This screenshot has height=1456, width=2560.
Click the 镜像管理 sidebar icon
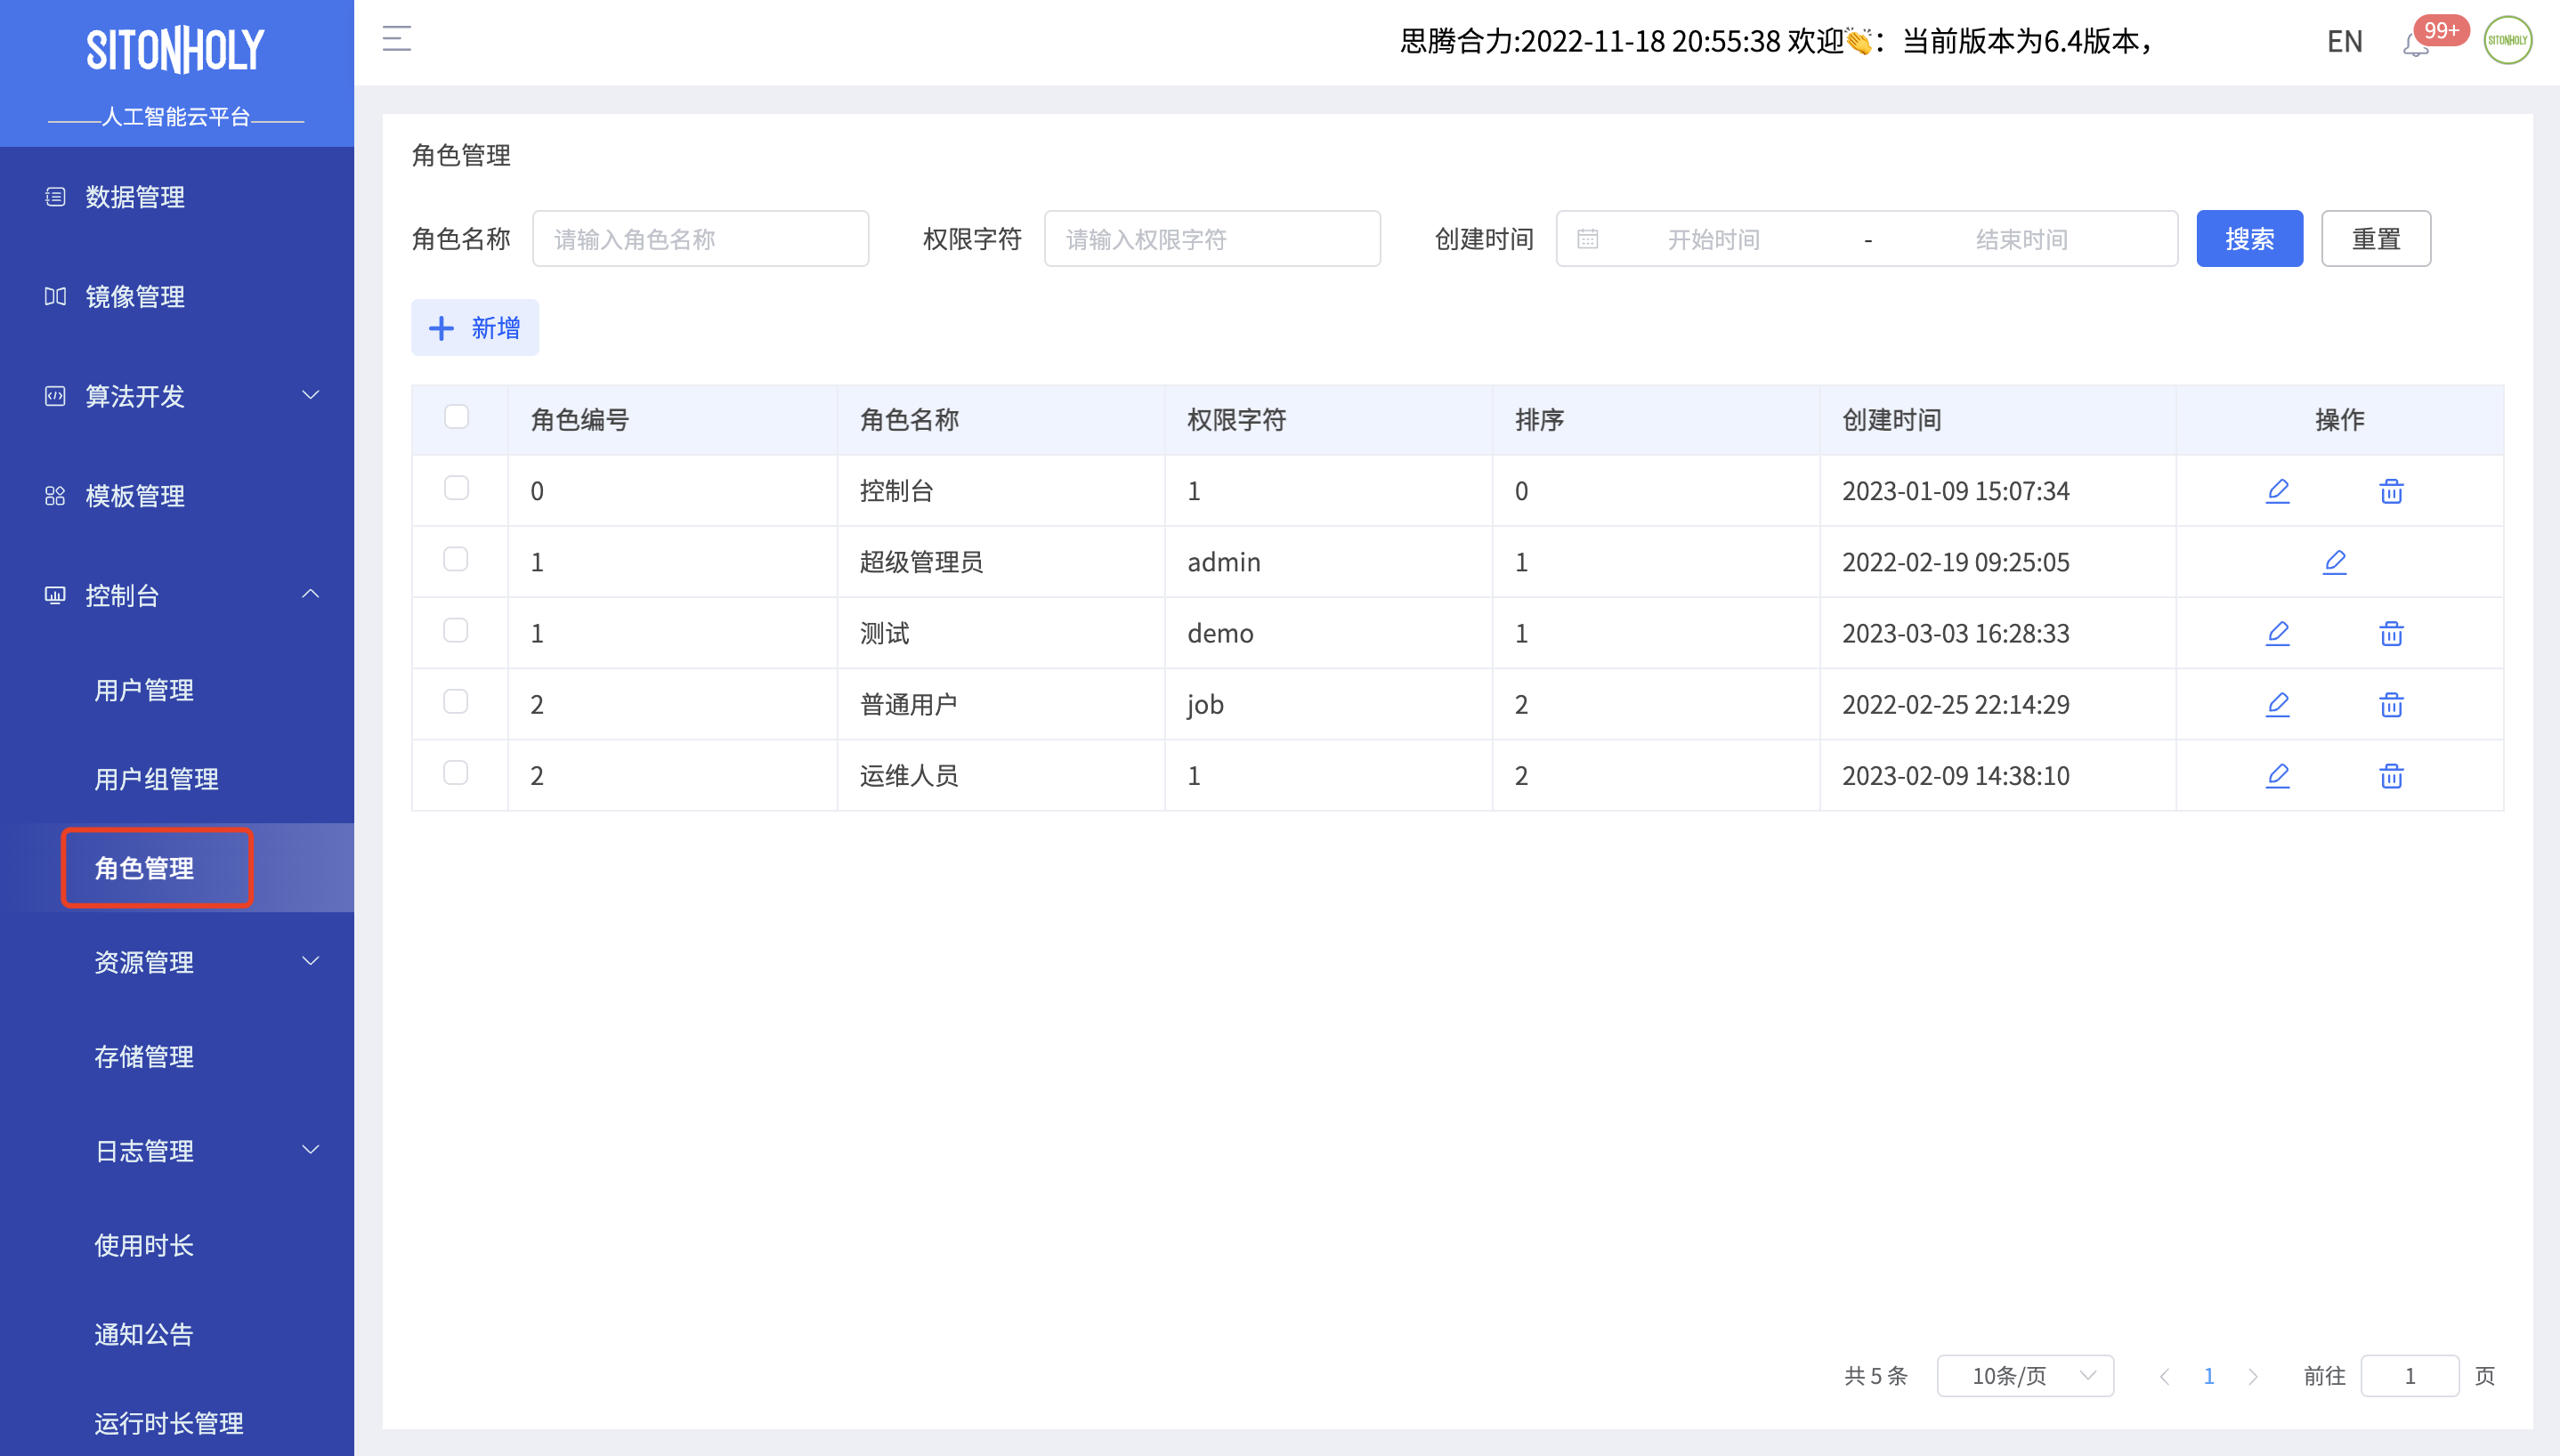[55, 296]
